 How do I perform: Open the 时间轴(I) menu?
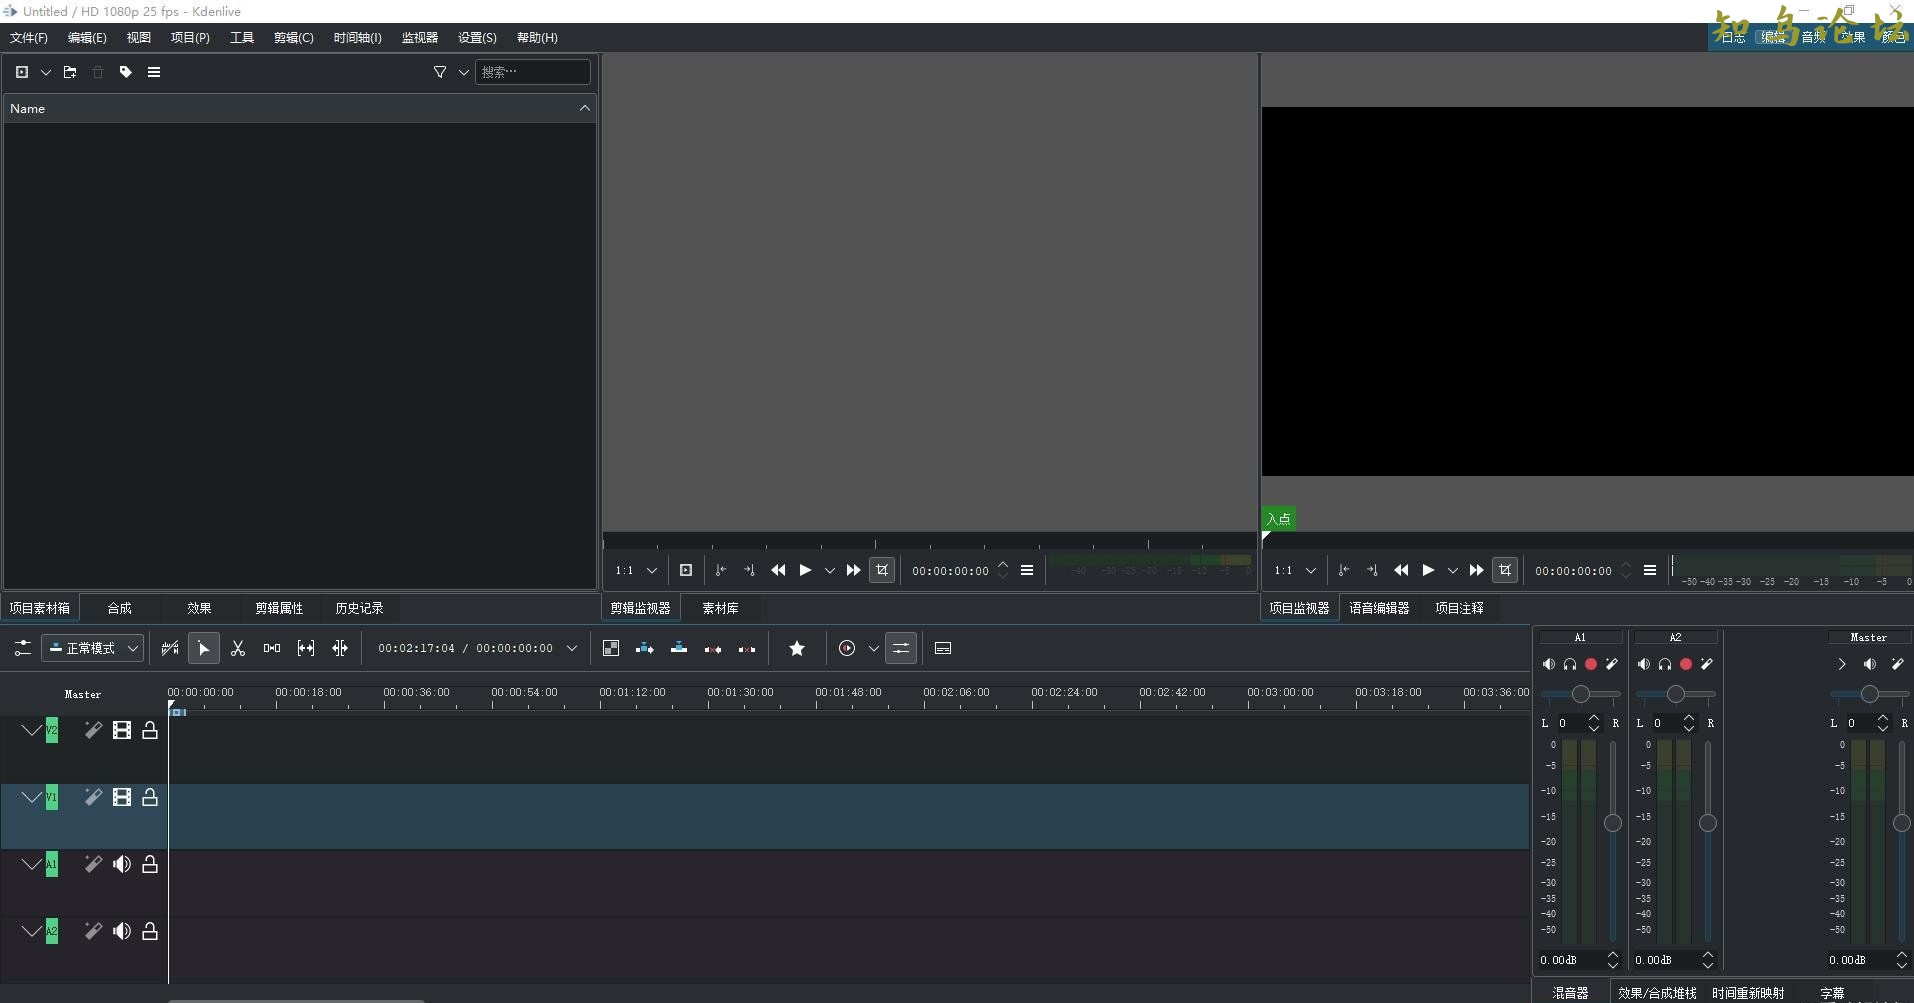click(358, 38)
